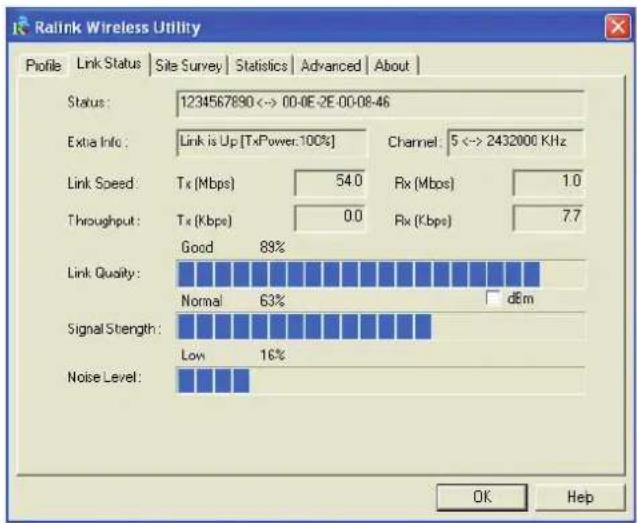Click the 'Good' link quality label

tap(197, 247)
